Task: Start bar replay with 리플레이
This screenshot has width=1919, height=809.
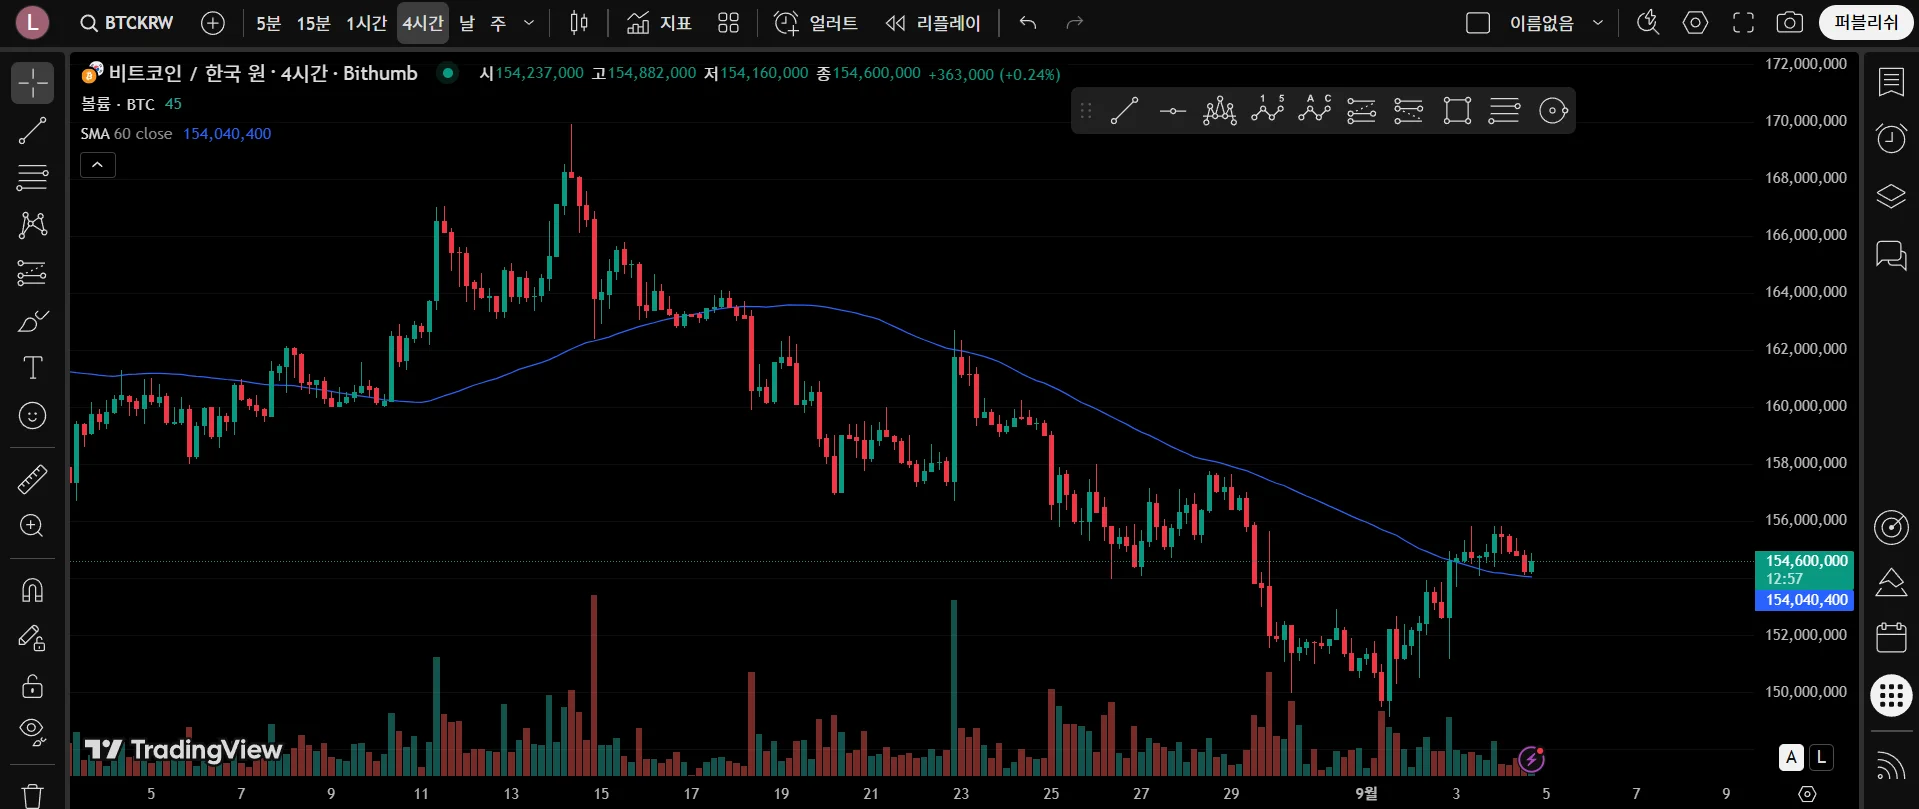Action: (x=933, y=23)
